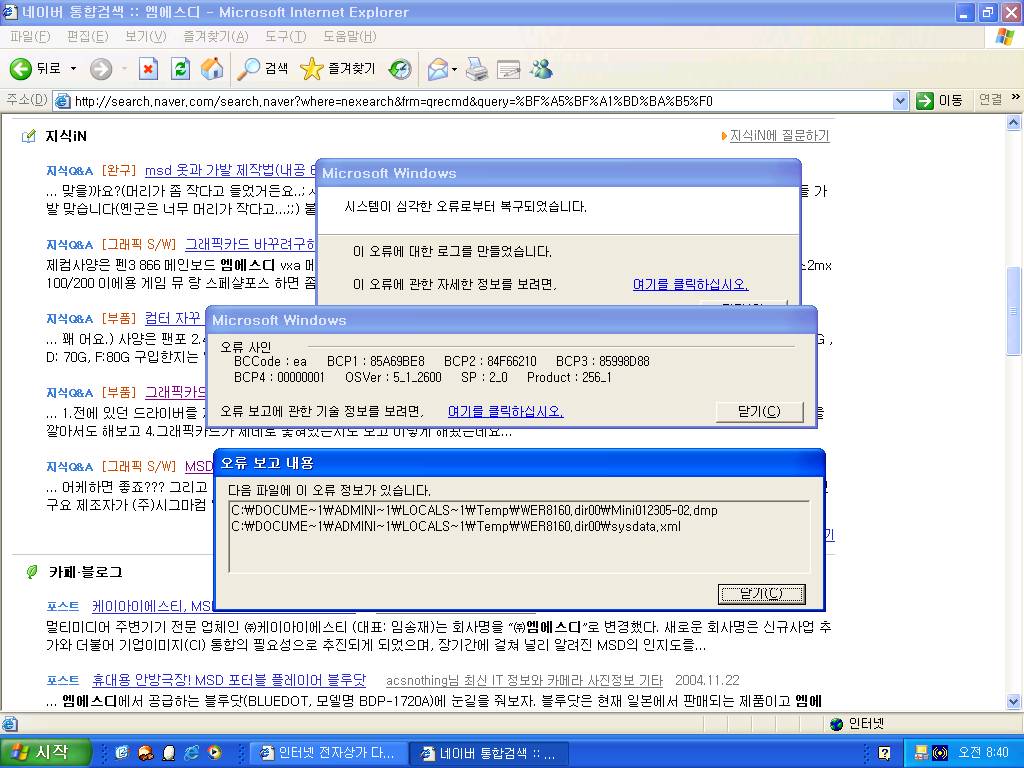1024x768 pixels.
Task: Click 여기를 클릭하십시오 in the top error dialog
Action: click(x=690, y=284)
